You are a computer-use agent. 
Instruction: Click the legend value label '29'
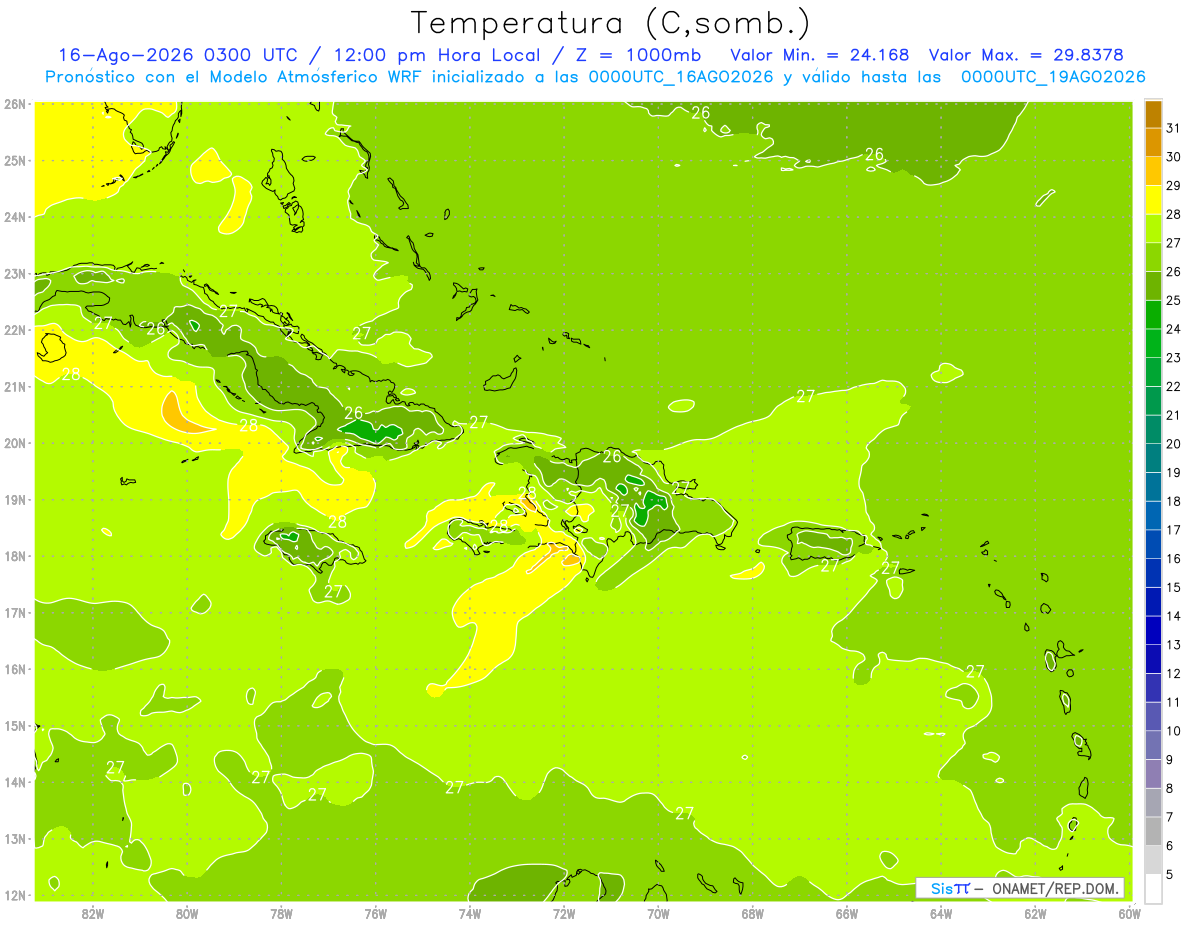(1173, 185)
